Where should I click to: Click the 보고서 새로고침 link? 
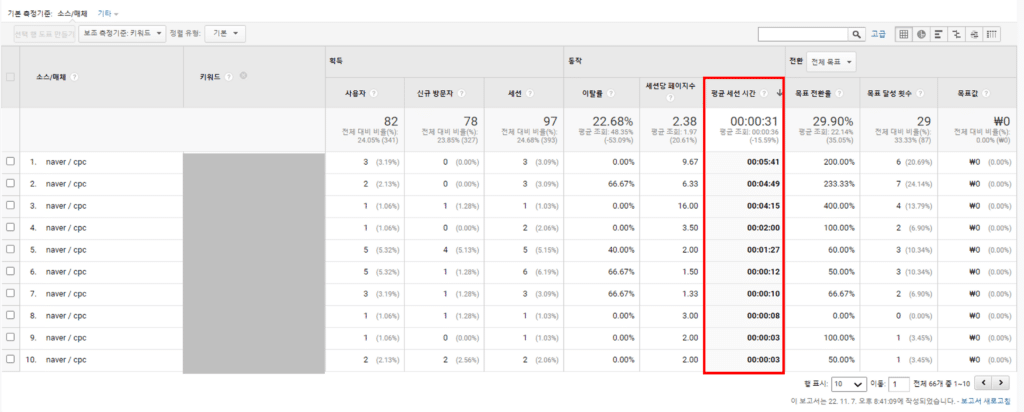(987, 401)
